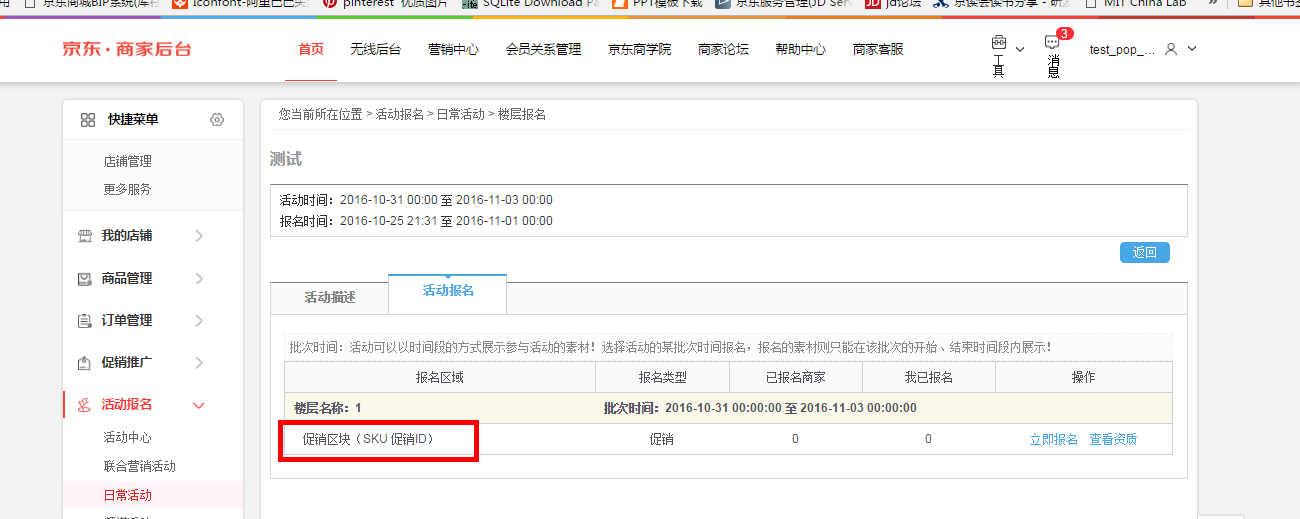Expand the 商品管理 sidebar section

[x=199, y=278]
